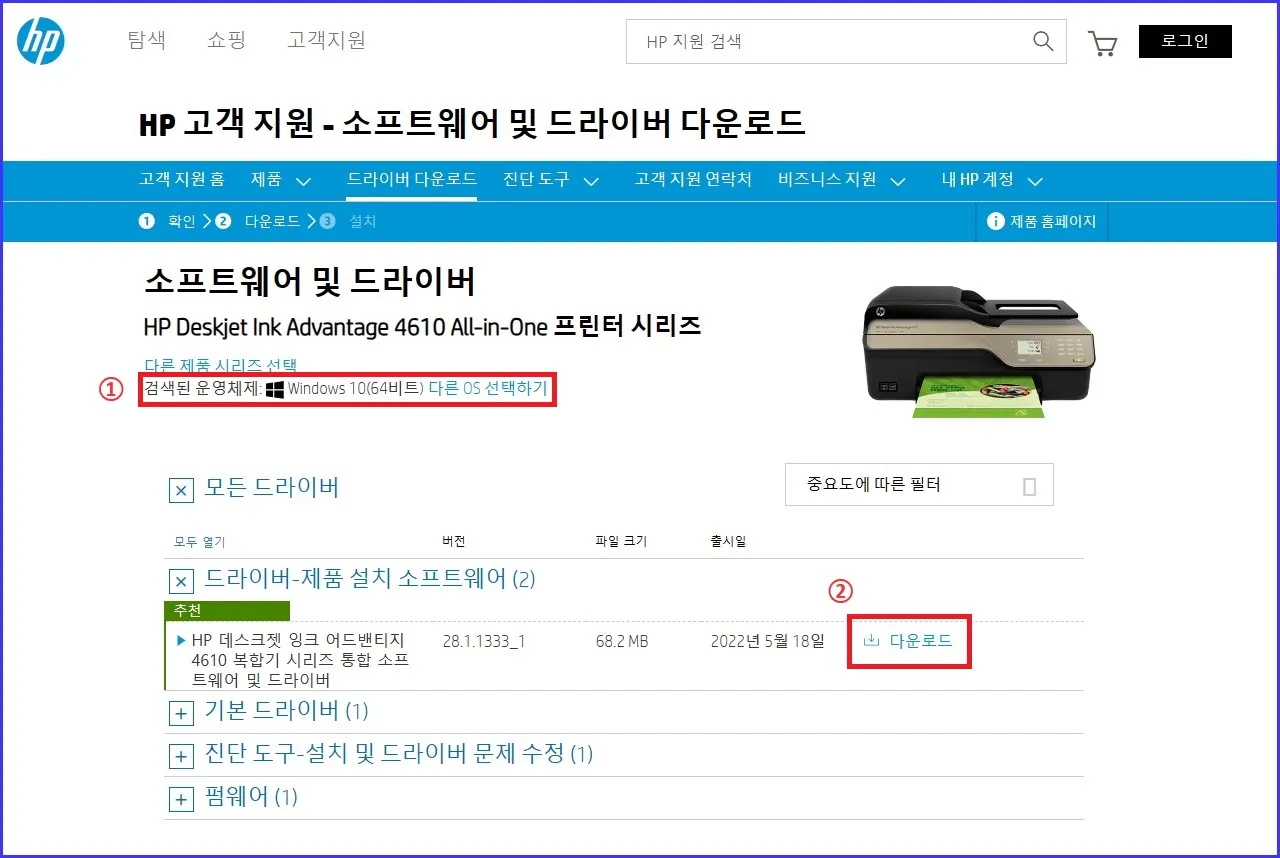Open the 고객지원 top menu
This screenshot has width=1280, height=858.
[326, 40]
